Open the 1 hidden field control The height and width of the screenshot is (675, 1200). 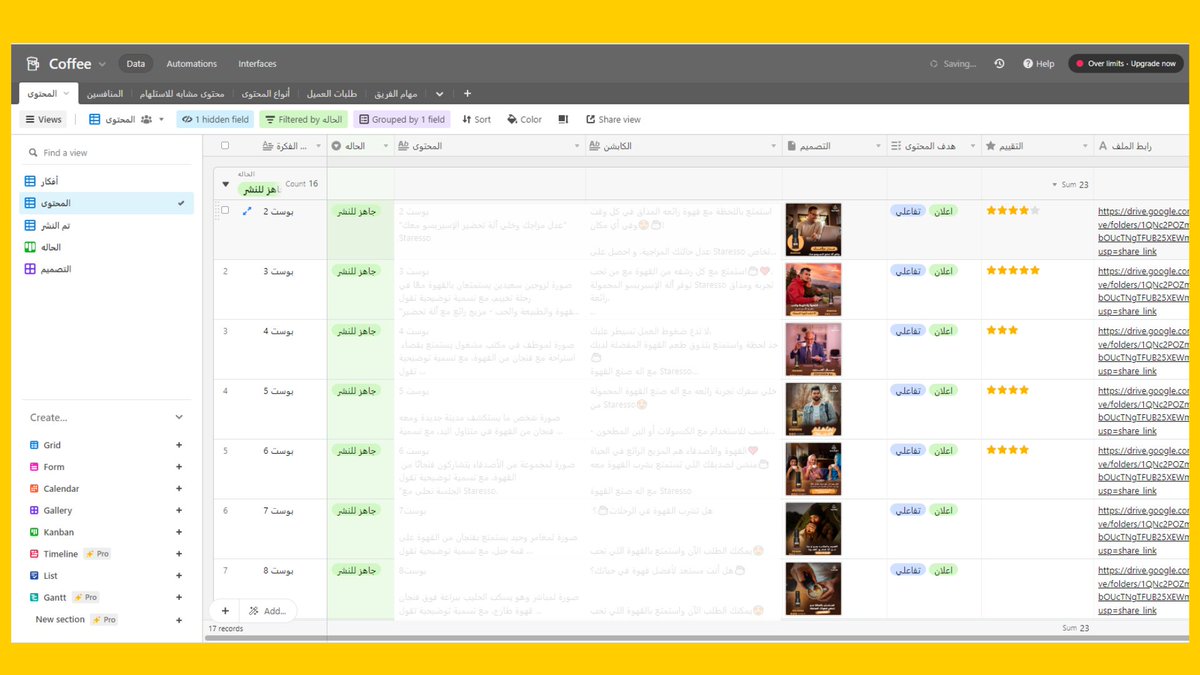click(x=215, y=119)
